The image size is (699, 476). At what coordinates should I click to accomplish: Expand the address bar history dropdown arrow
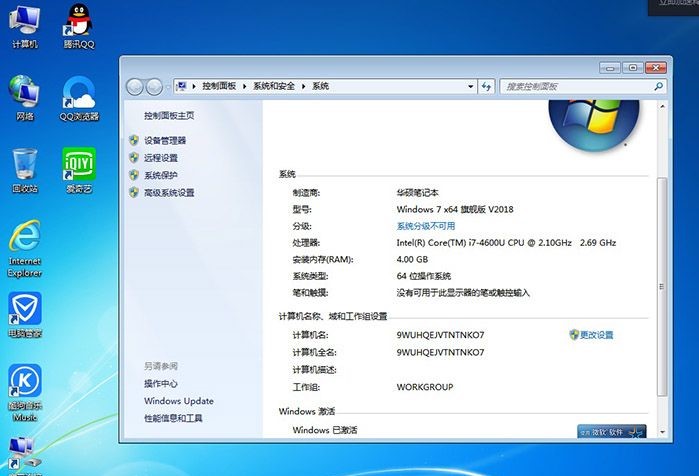pyautogui.click(x=470, y=87)
